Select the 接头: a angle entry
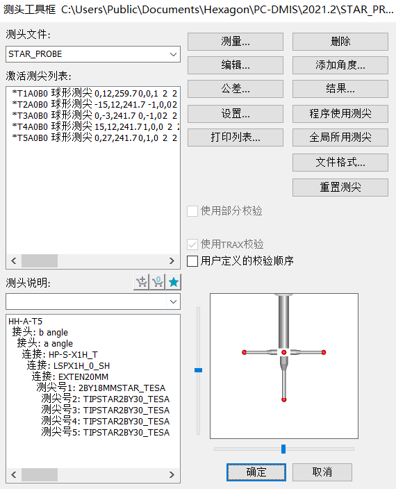Screen dimensions: 396x489 pos(45,343)
